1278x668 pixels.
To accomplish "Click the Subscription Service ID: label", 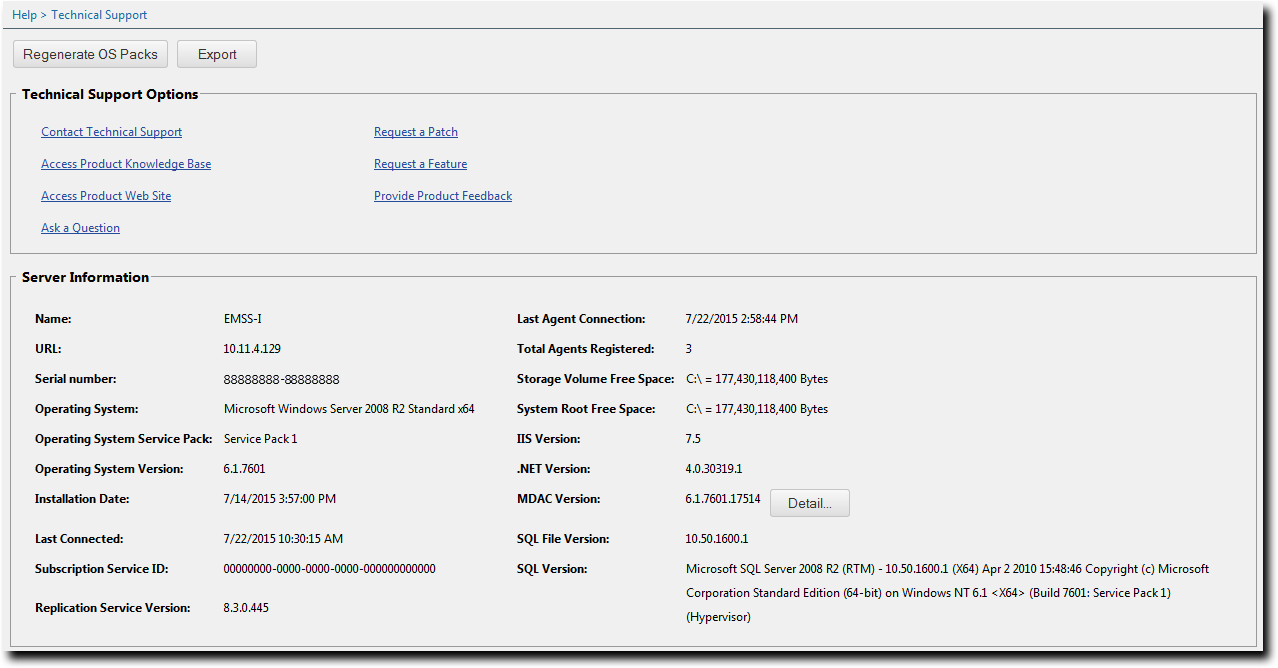I will point(102,569).
